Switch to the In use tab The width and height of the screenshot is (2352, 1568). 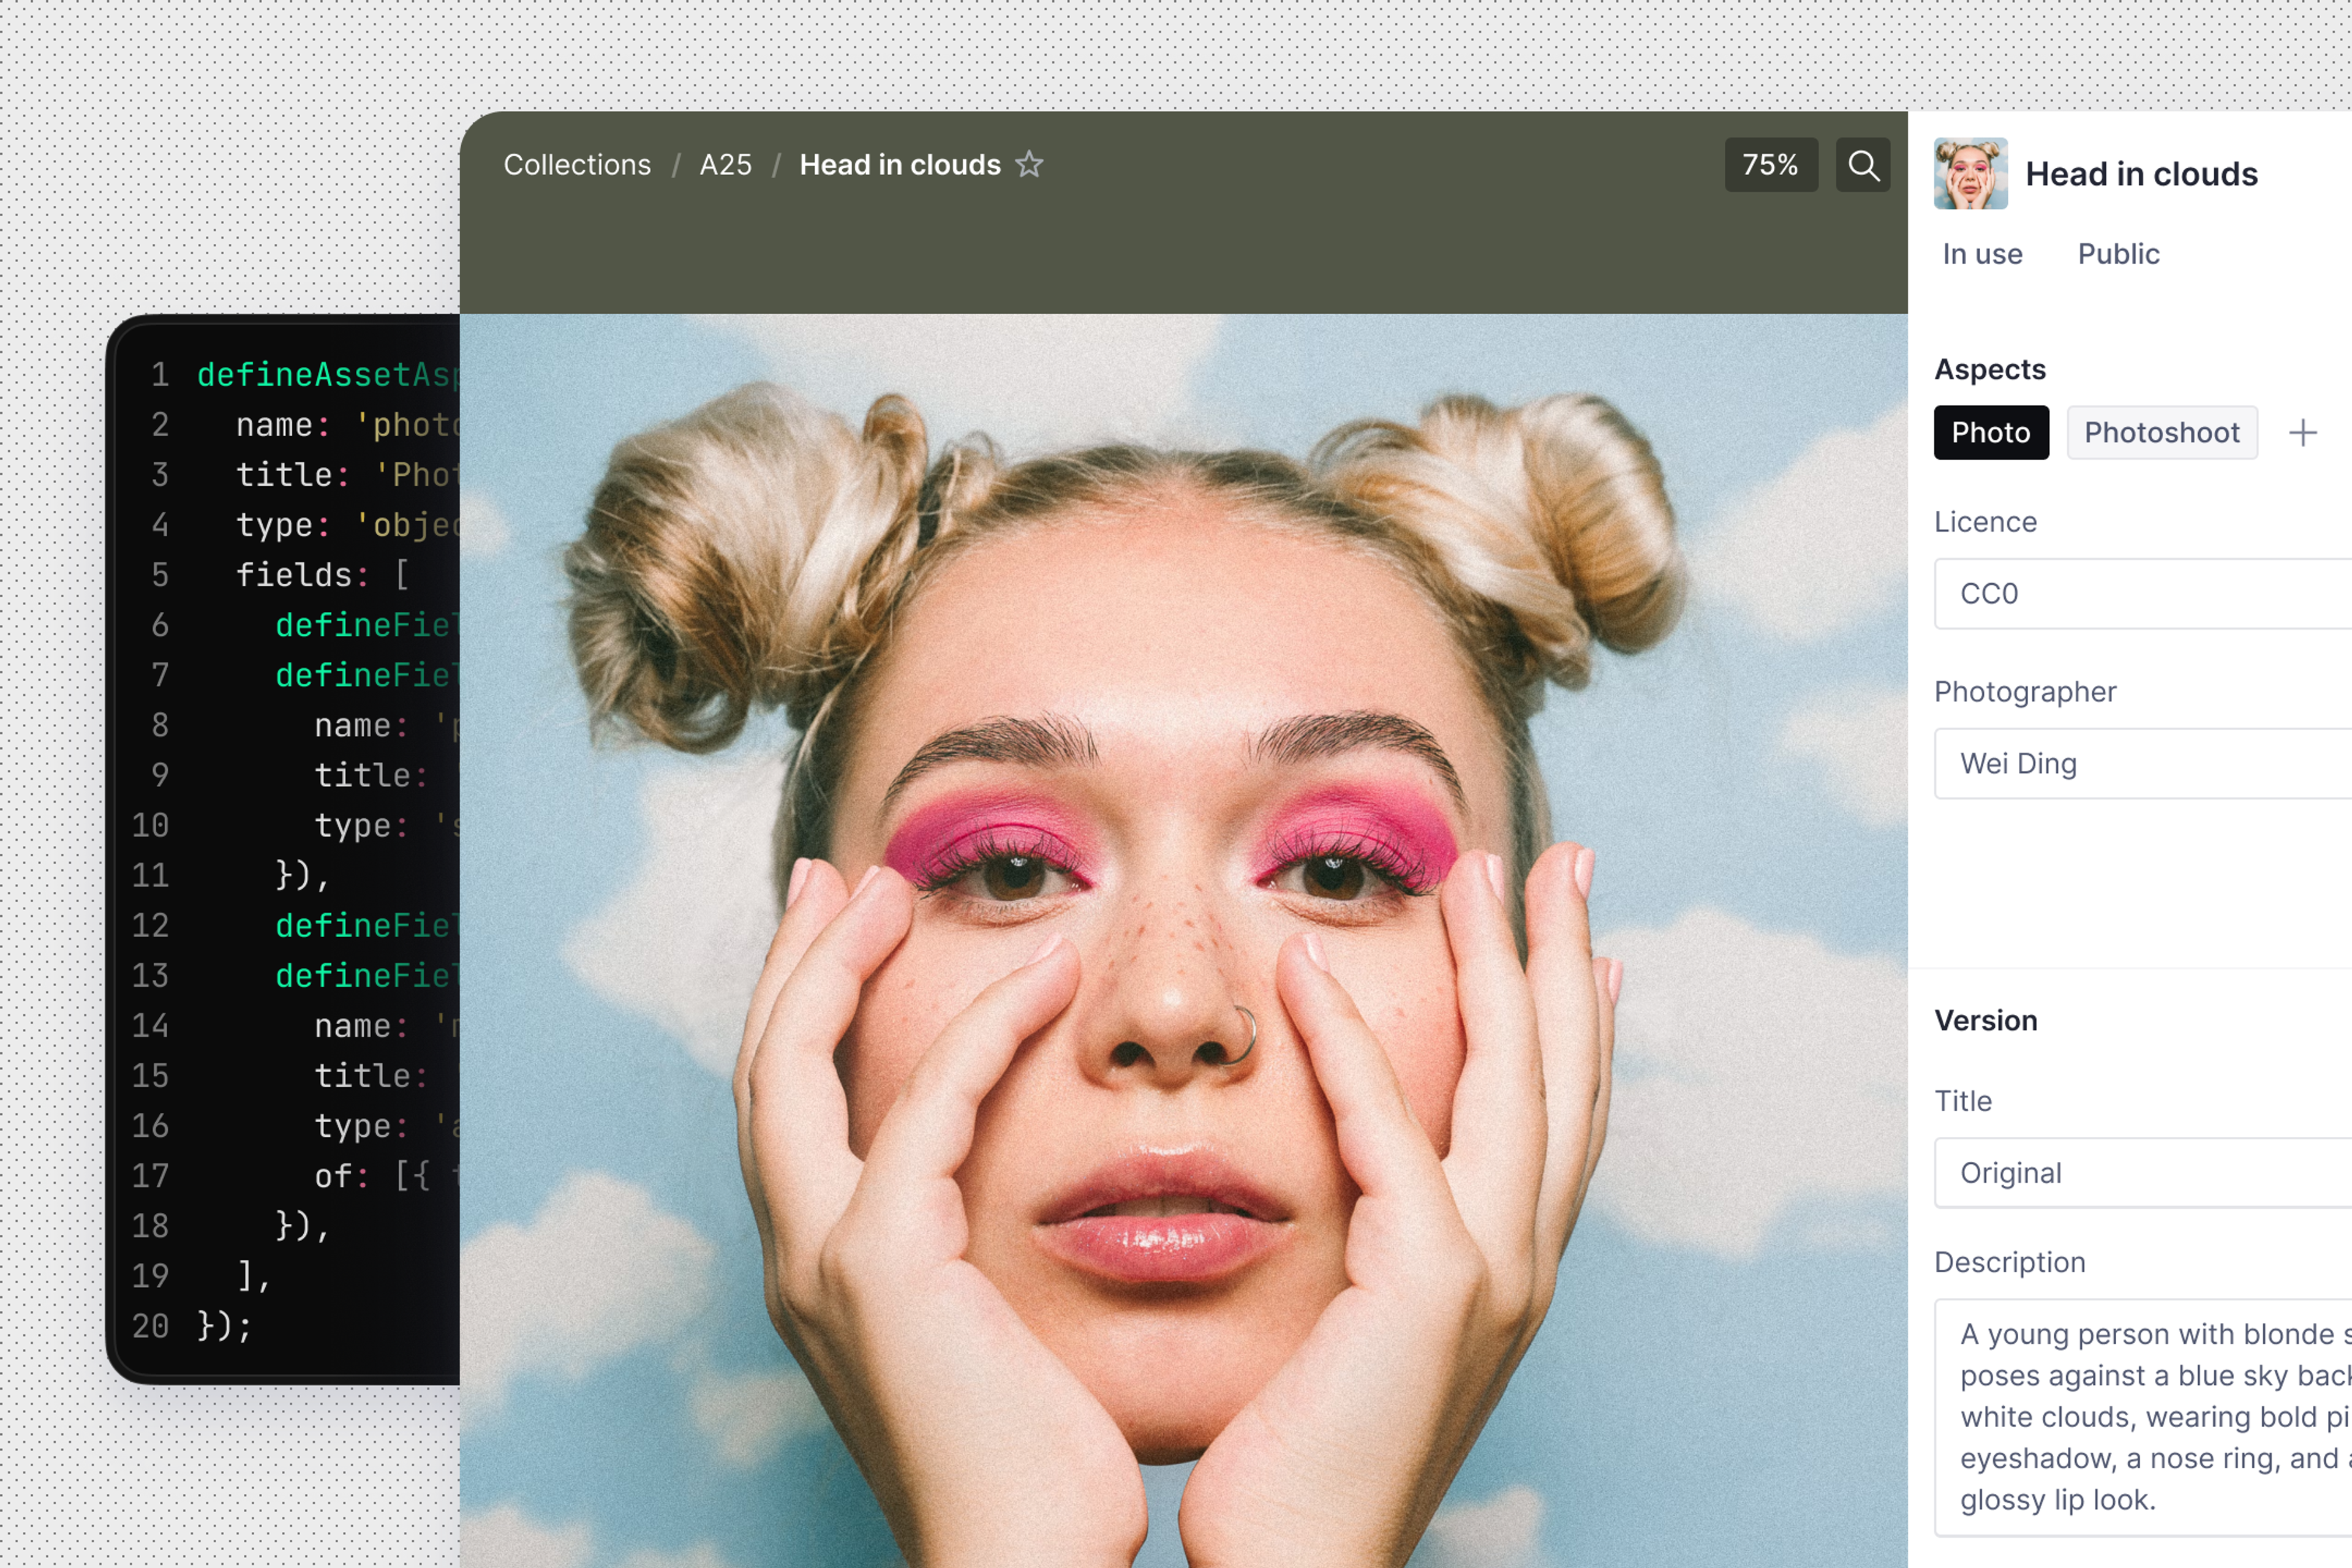point(1982,254)
